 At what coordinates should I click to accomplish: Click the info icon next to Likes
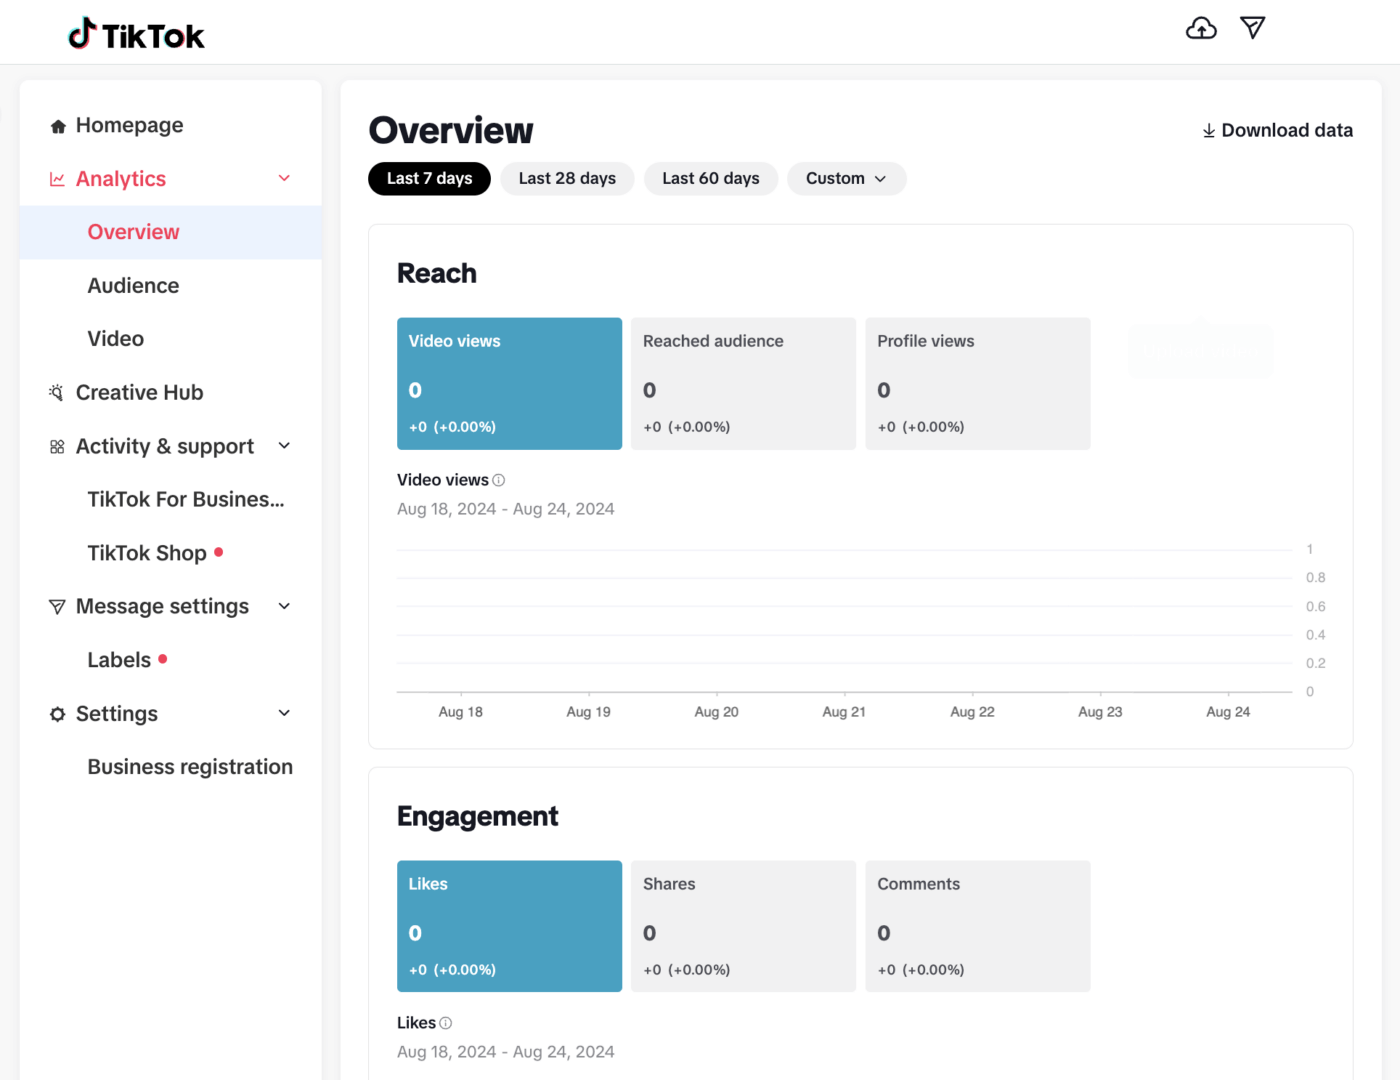pyautogui.click(x=444, y=1022)
